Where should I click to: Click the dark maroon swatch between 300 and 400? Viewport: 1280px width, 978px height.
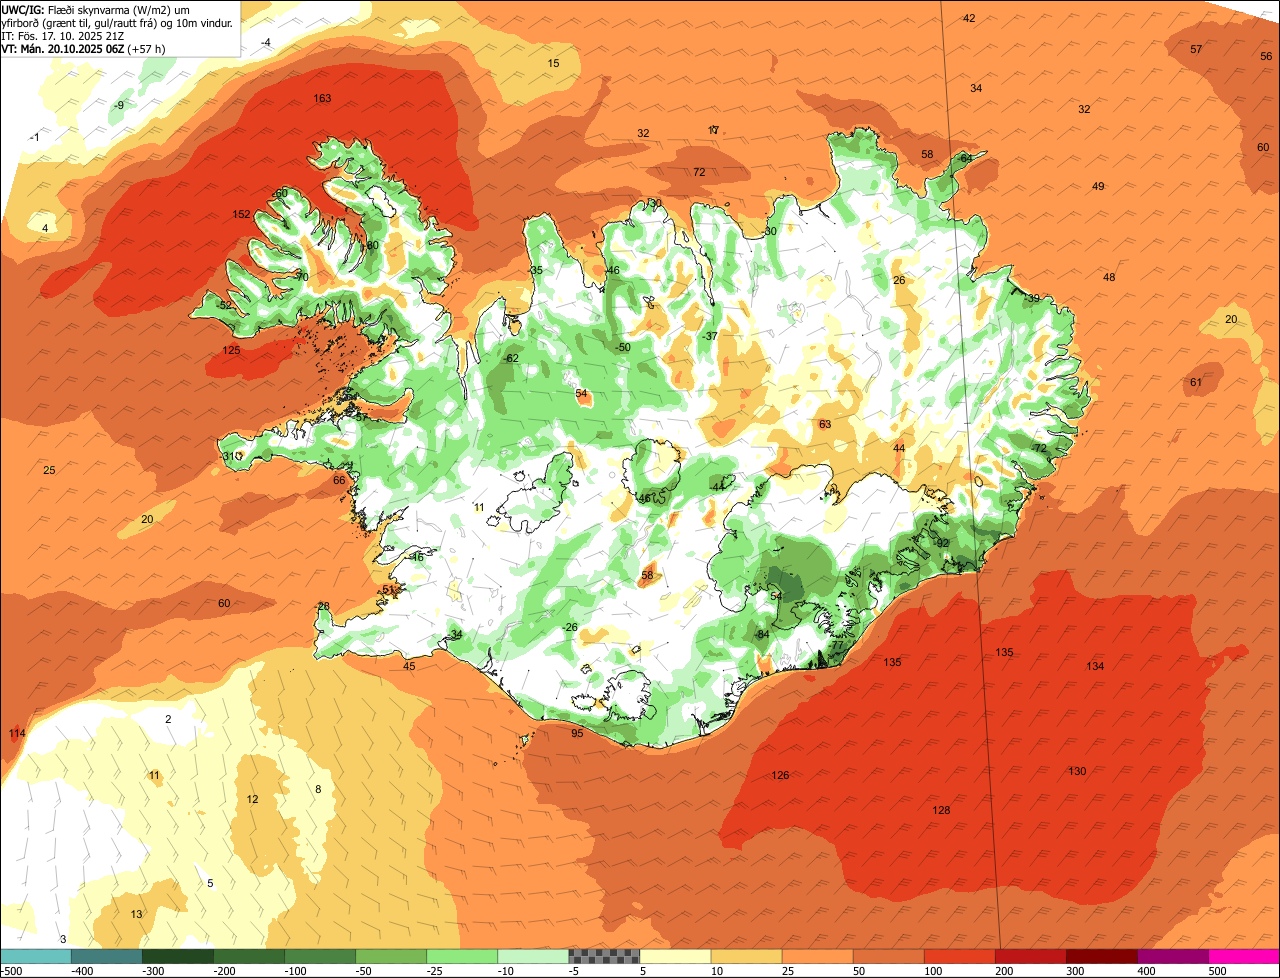1102,956
